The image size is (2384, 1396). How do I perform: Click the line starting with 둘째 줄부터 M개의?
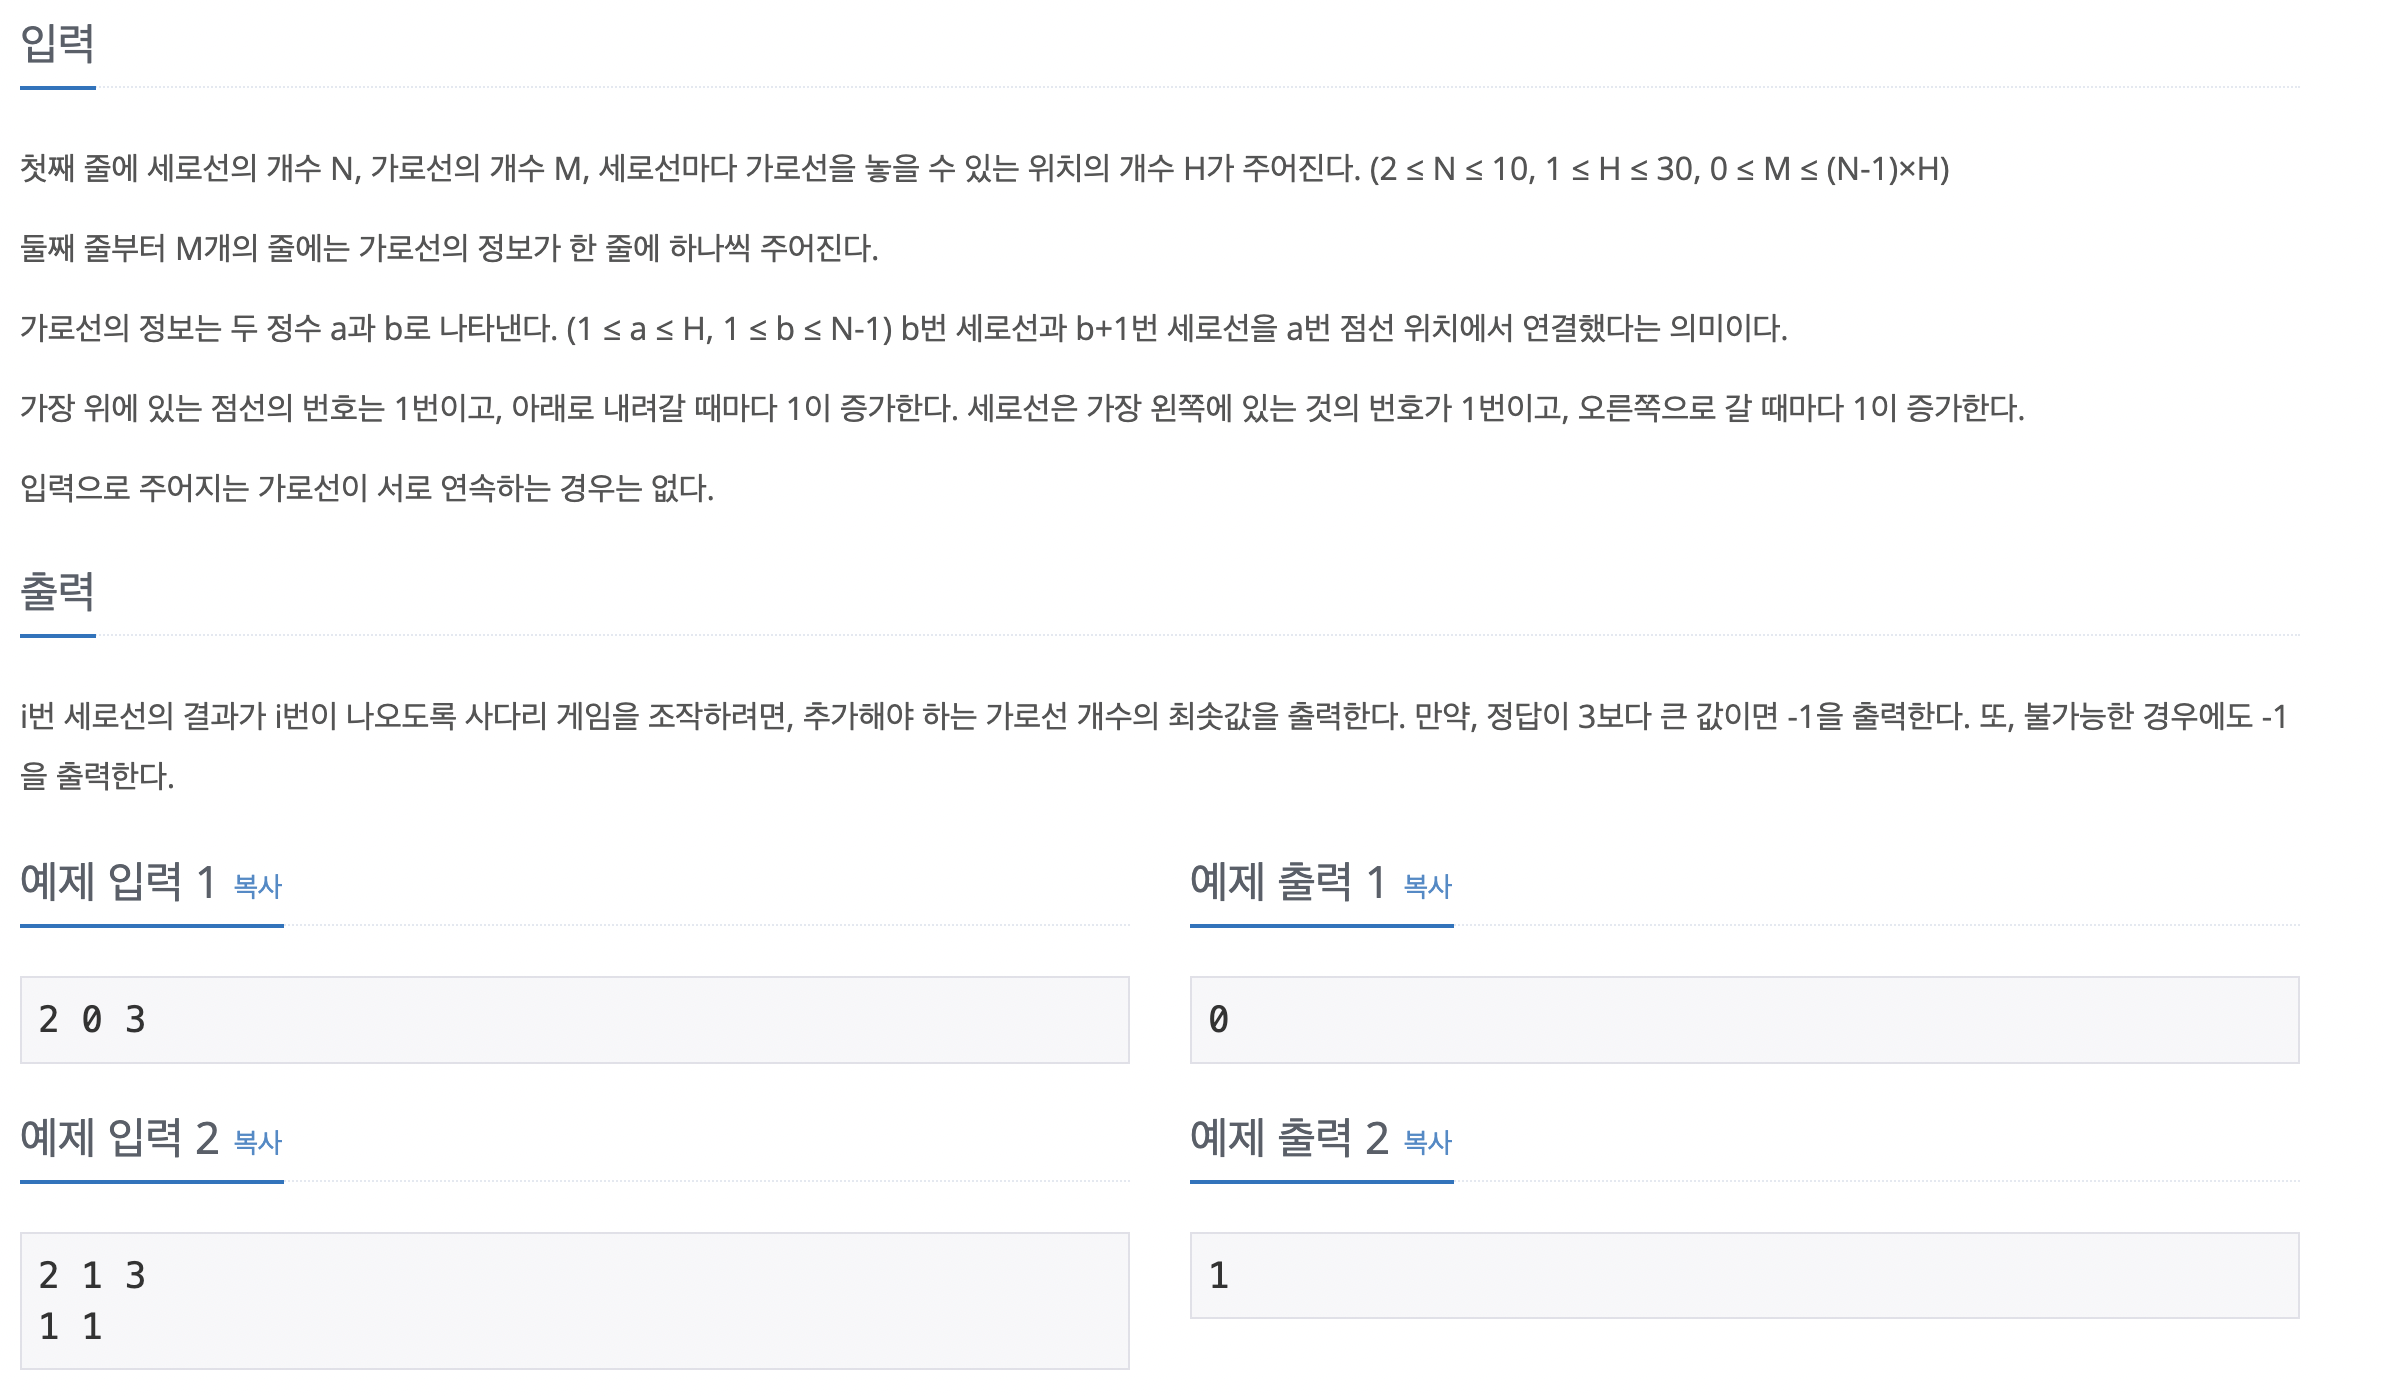pos(449,248)
